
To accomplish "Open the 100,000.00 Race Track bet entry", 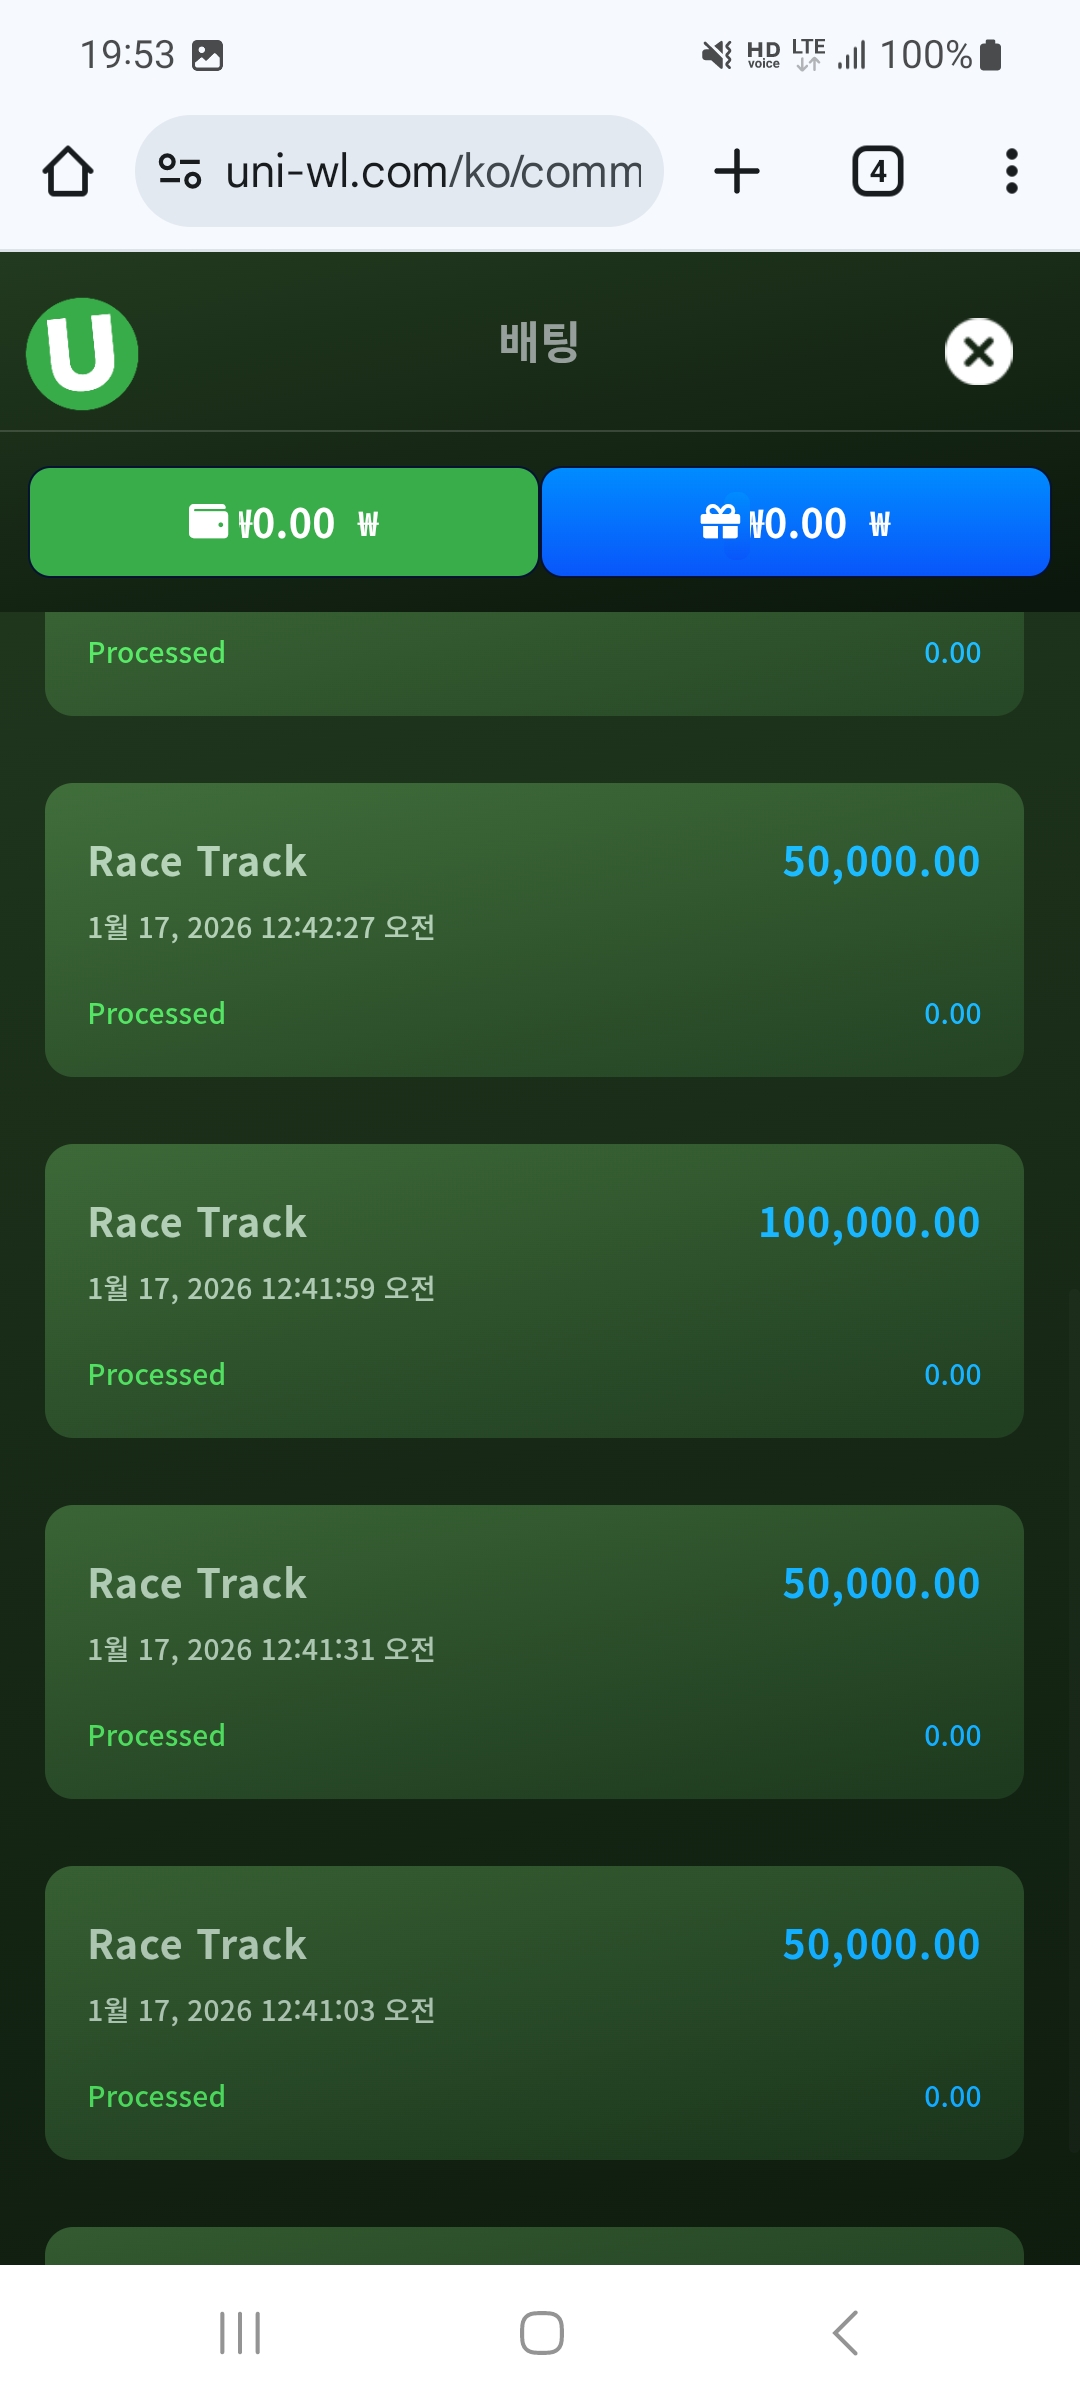I will 534,1290.
